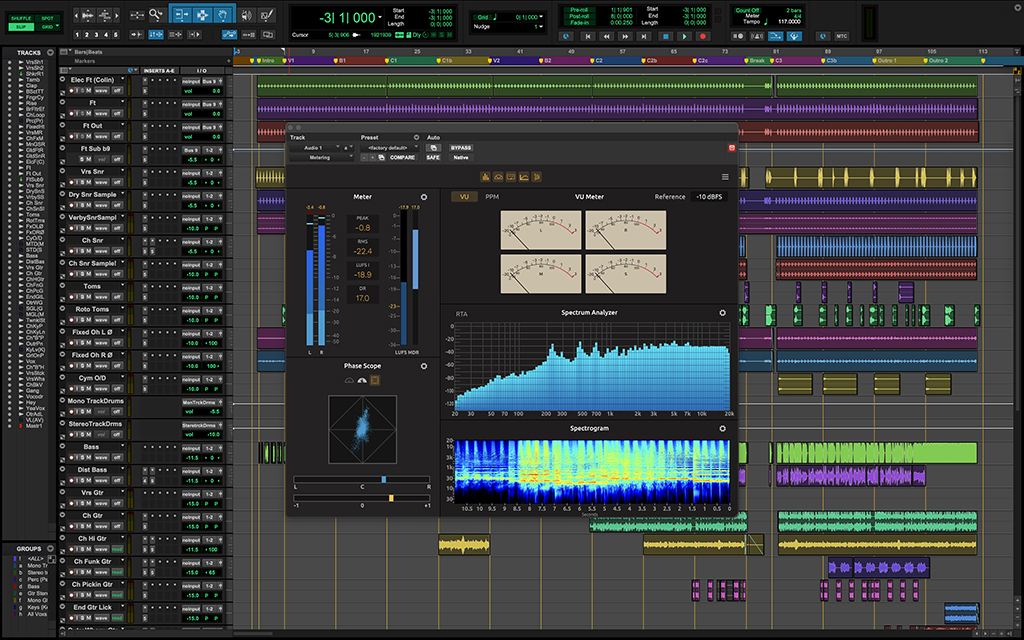Mute the Bass track
This screenshot has height=640, width=1024.
pyautogui.click(x=89, y=457)
